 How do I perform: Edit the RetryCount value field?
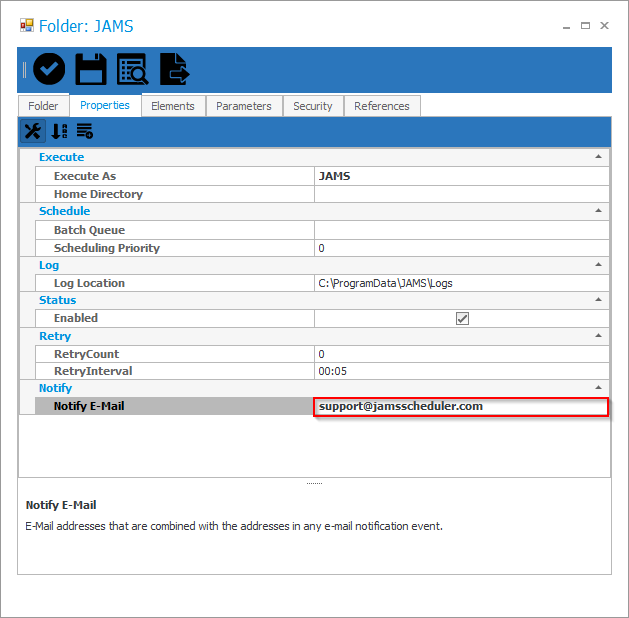pyautogui.click(x=461, y=354)
